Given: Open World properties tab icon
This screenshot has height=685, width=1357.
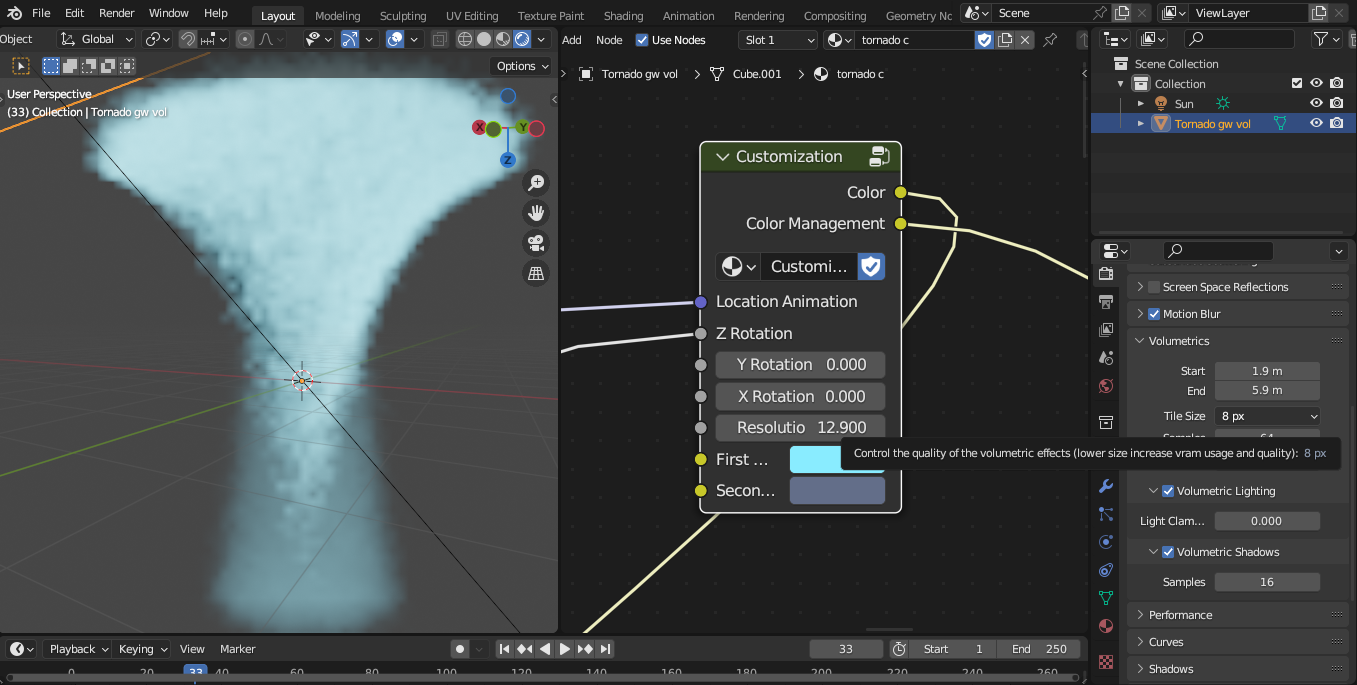Looking at the screenshot, I should click(x=1105, y=386).
